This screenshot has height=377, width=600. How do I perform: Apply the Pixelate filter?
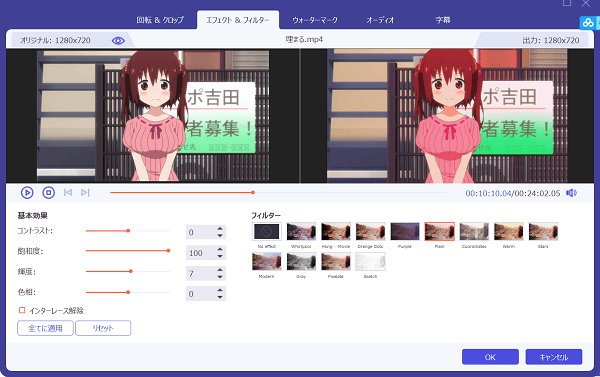(x=336, y=261)
